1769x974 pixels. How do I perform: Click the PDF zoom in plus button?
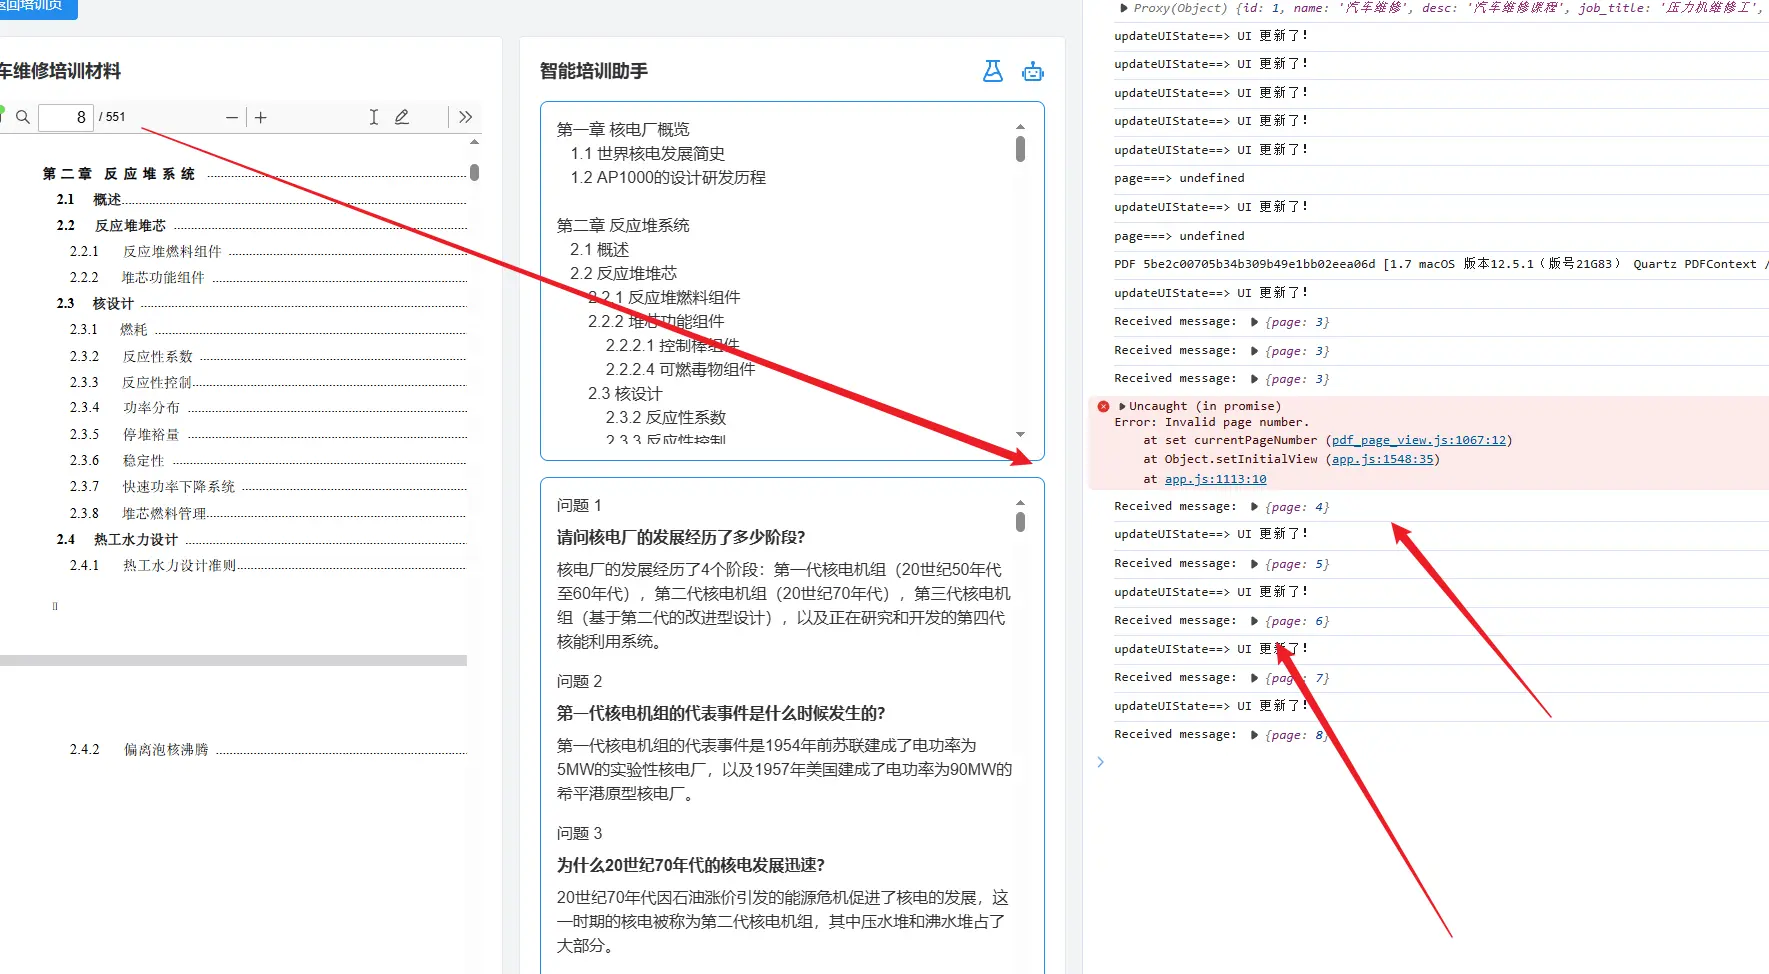[x=261, y=117]
